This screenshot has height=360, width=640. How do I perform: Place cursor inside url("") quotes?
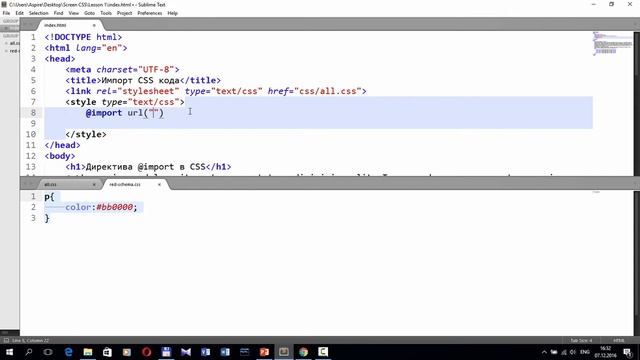click(x=153, y=113)
